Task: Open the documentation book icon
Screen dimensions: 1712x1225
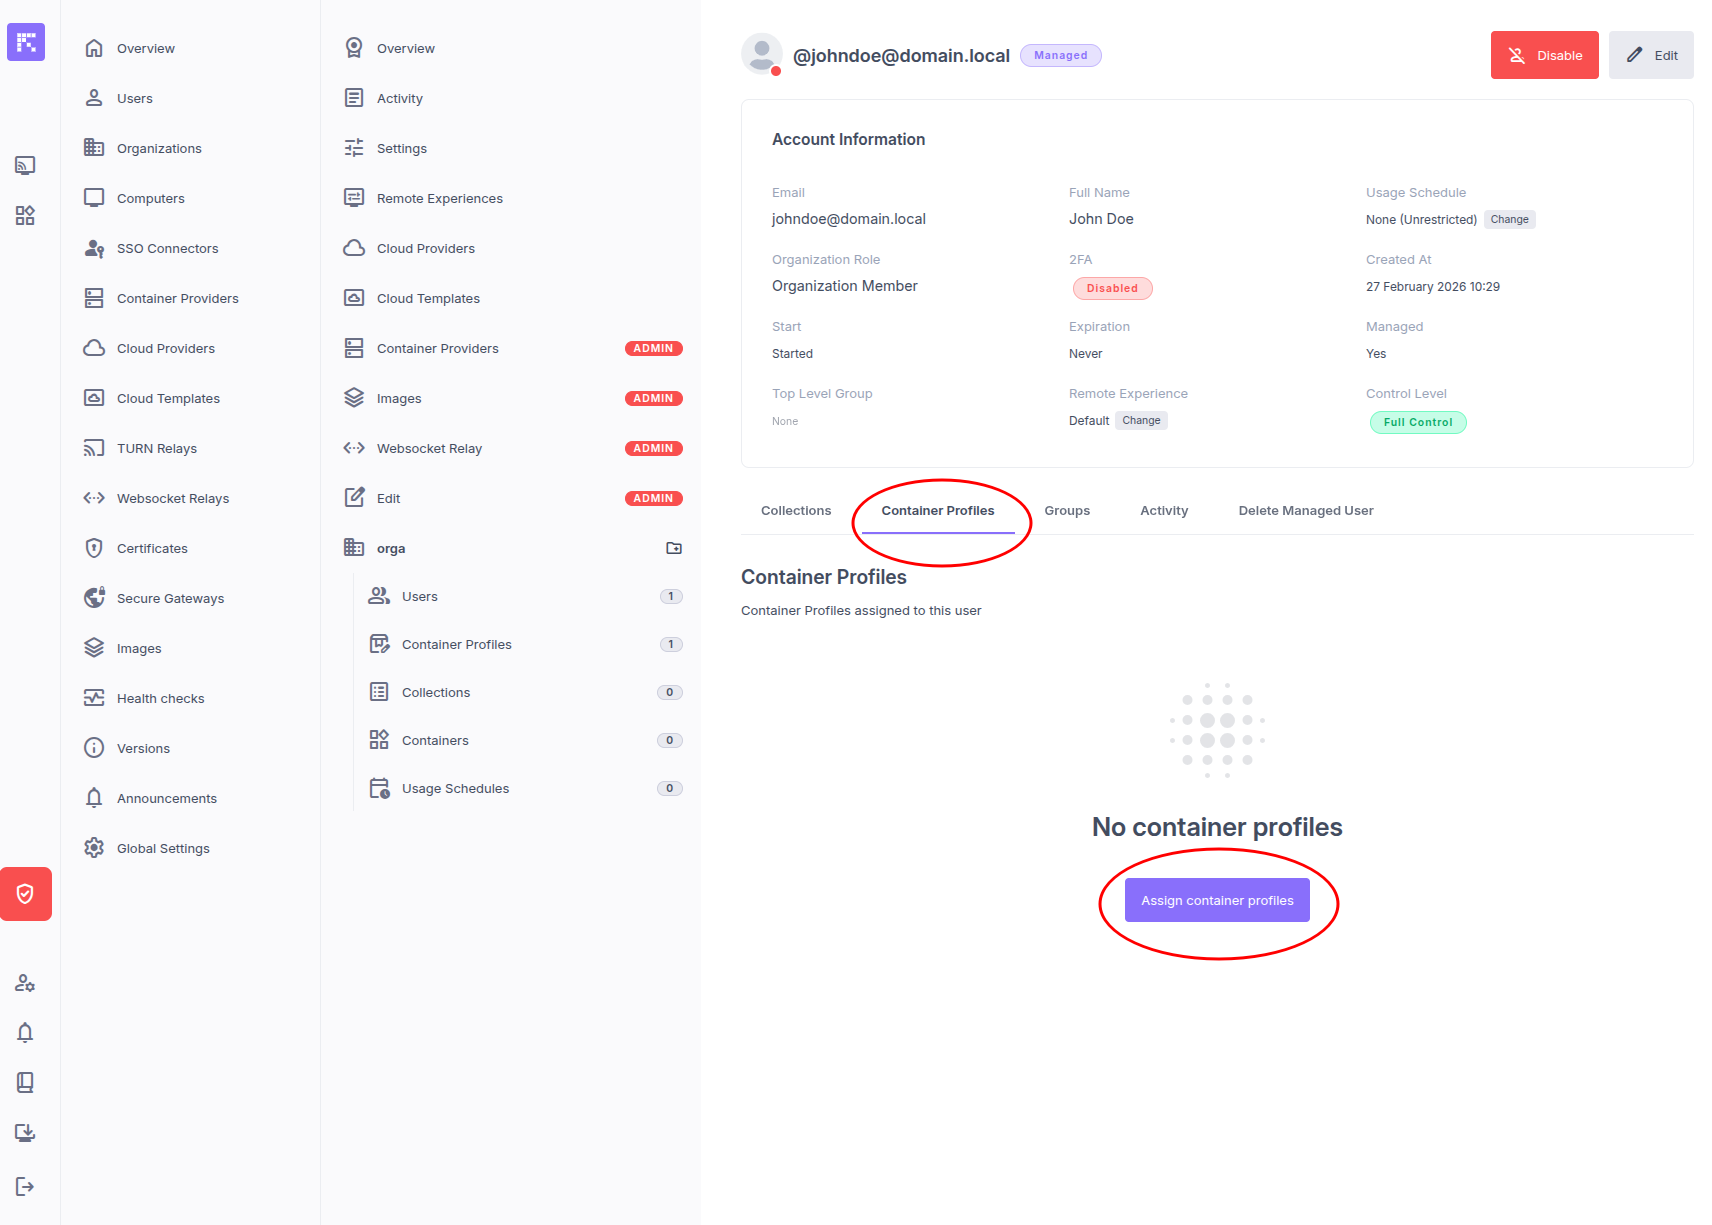Action: coord(25,1082)
